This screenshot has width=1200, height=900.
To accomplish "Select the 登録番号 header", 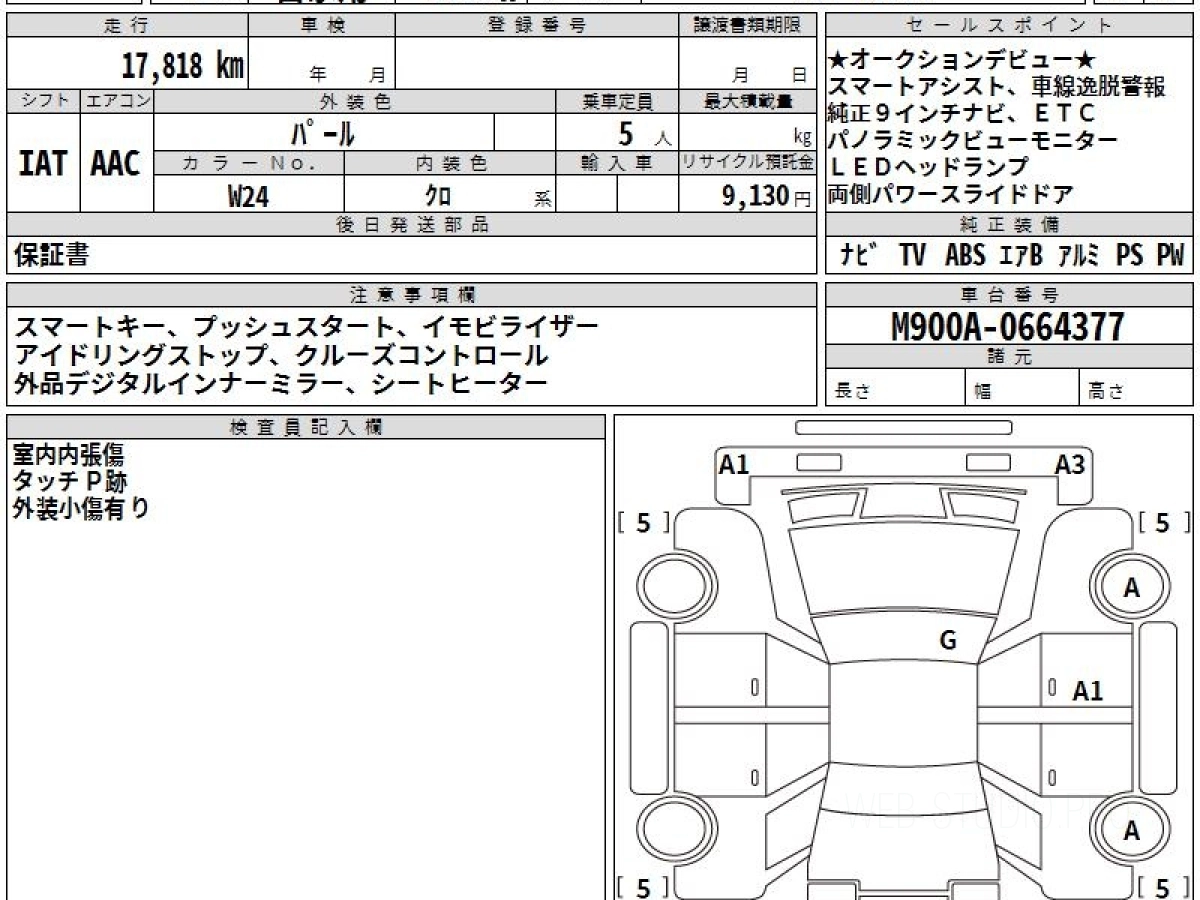I will click(x=537, y=26).
